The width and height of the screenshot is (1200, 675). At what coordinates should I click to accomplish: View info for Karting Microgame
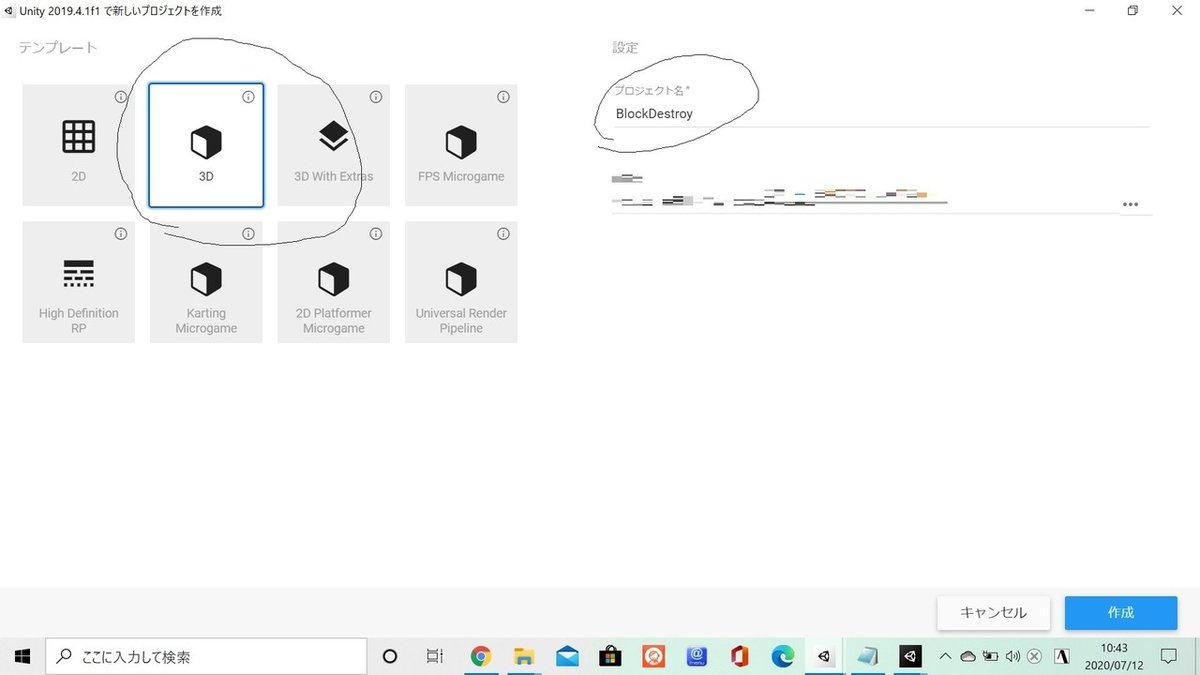click(x=248, y=234)
